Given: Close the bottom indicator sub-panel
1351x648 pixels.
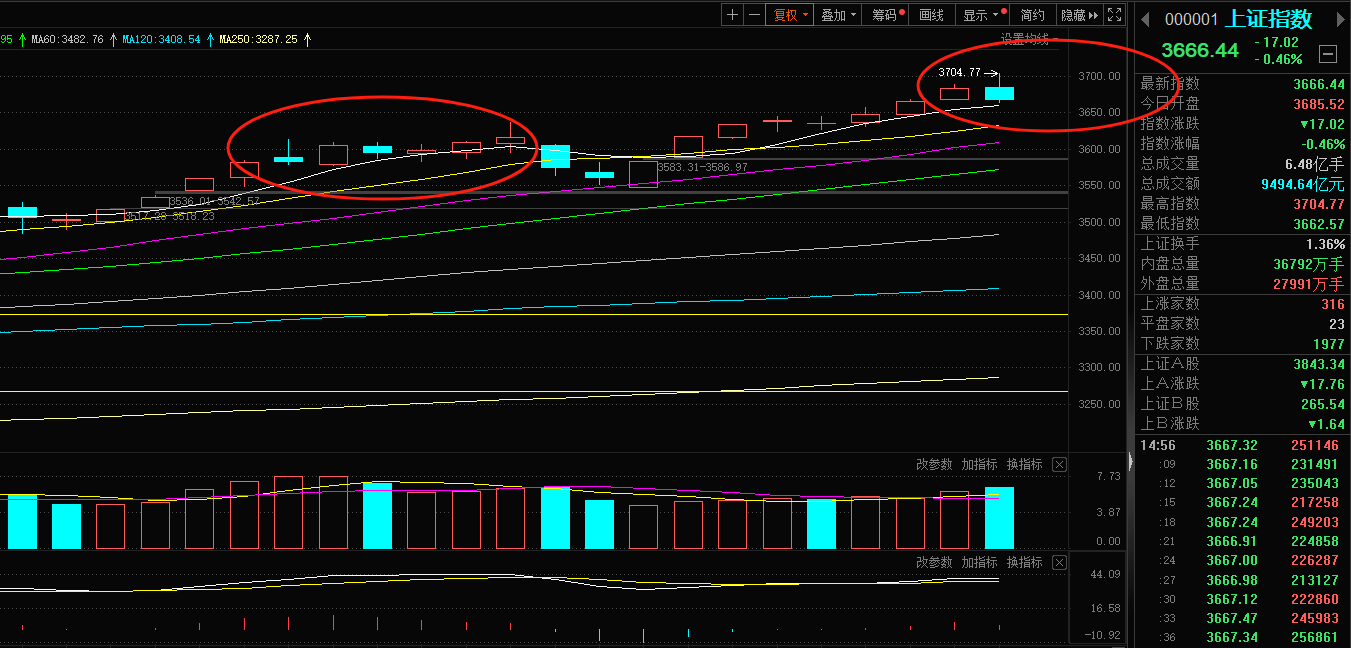Looking at the screenshot, I should point(1060,563).
